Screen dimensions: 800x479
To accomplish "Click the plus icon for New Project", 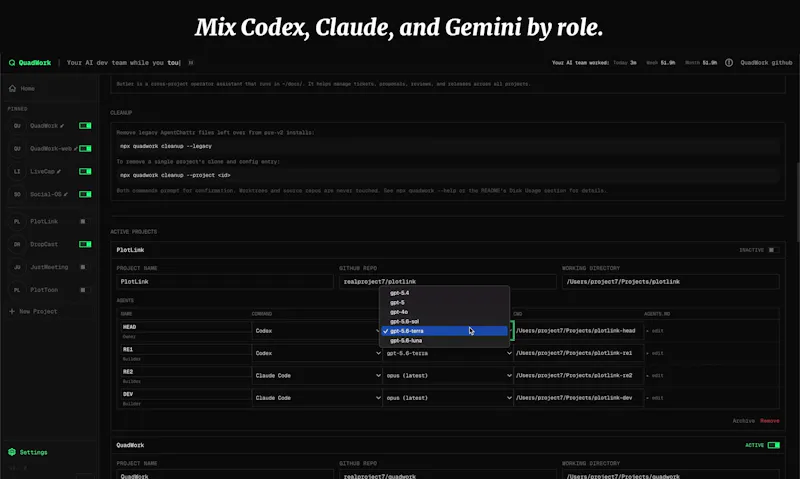I will (x=12, y=311).
